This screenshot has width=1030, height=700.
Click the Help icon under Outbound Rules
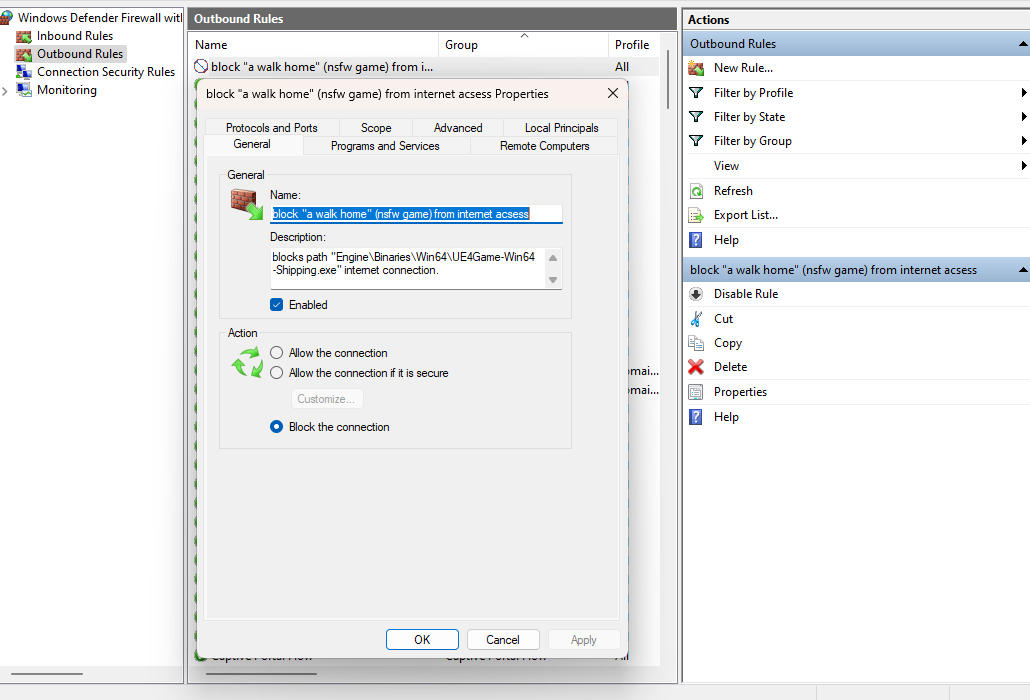click(x=696, y=240)
